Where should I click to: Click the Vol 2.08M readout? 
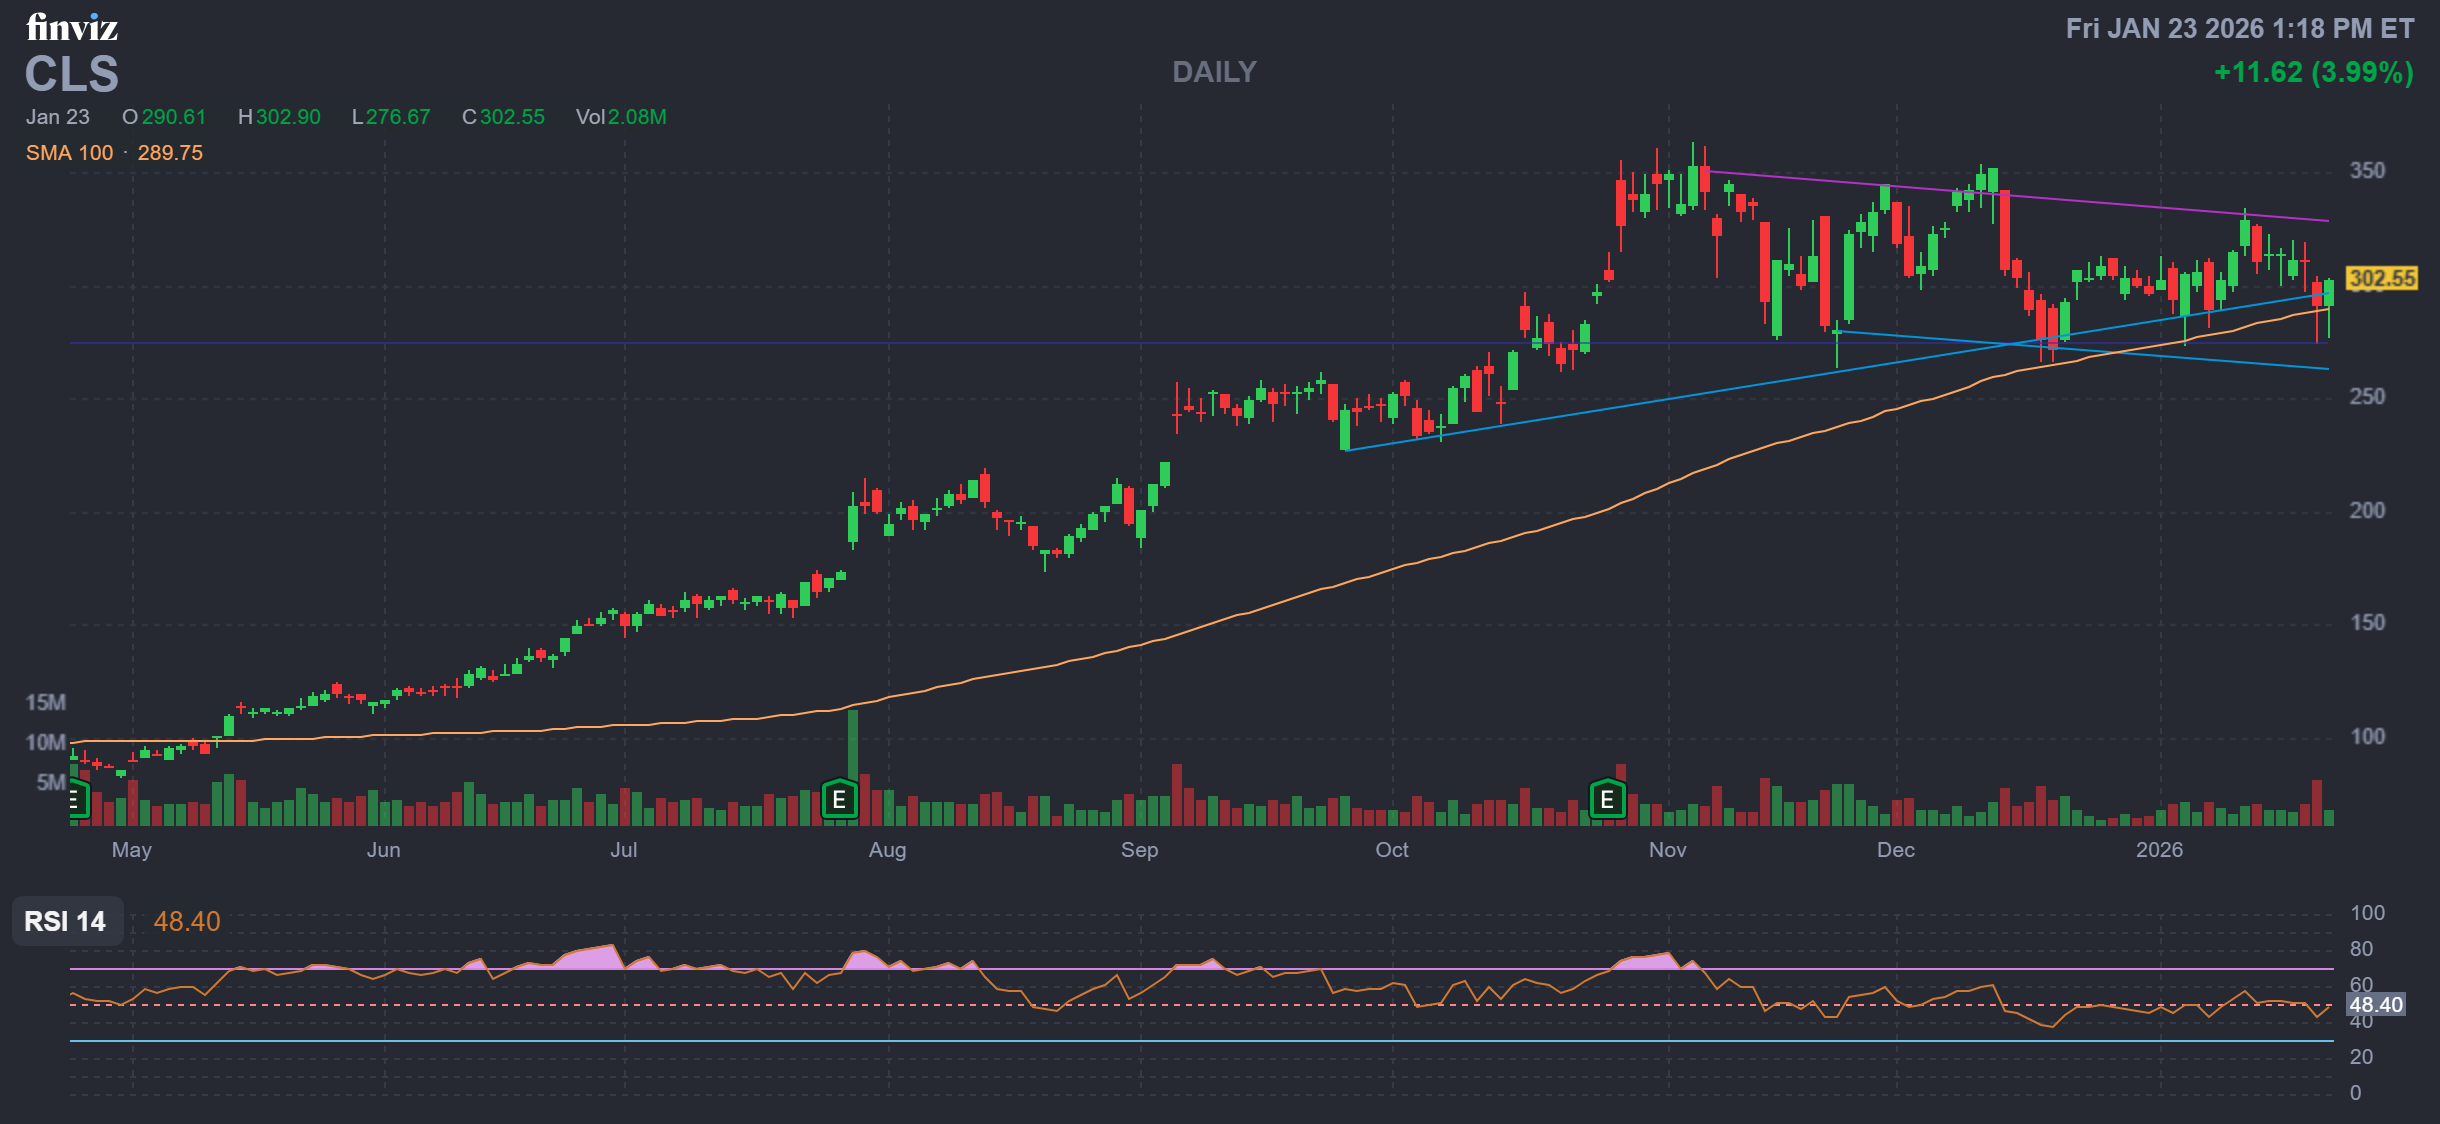(x=621, y=117)
